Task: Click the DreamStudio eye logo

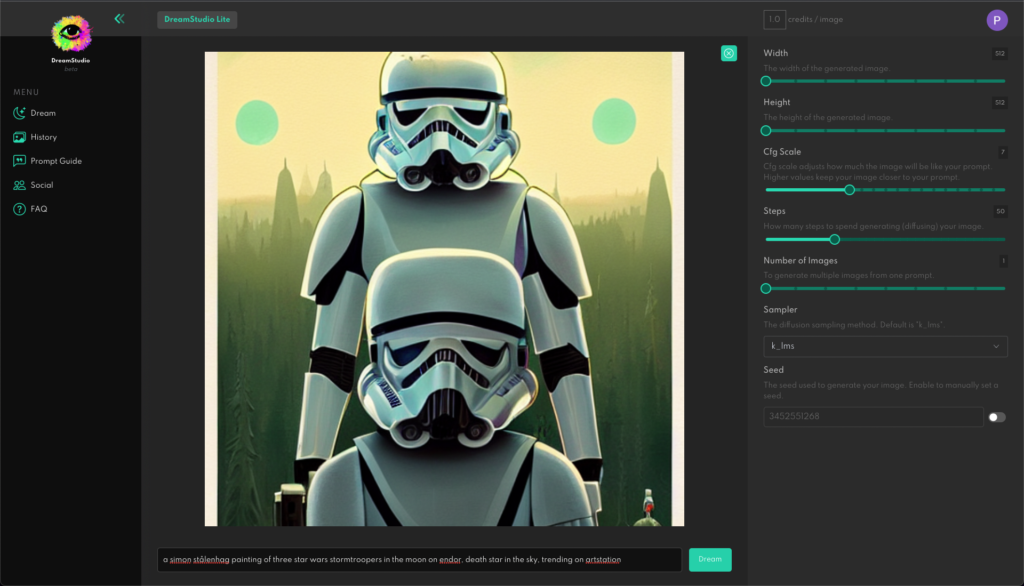Action: (71, 33)
